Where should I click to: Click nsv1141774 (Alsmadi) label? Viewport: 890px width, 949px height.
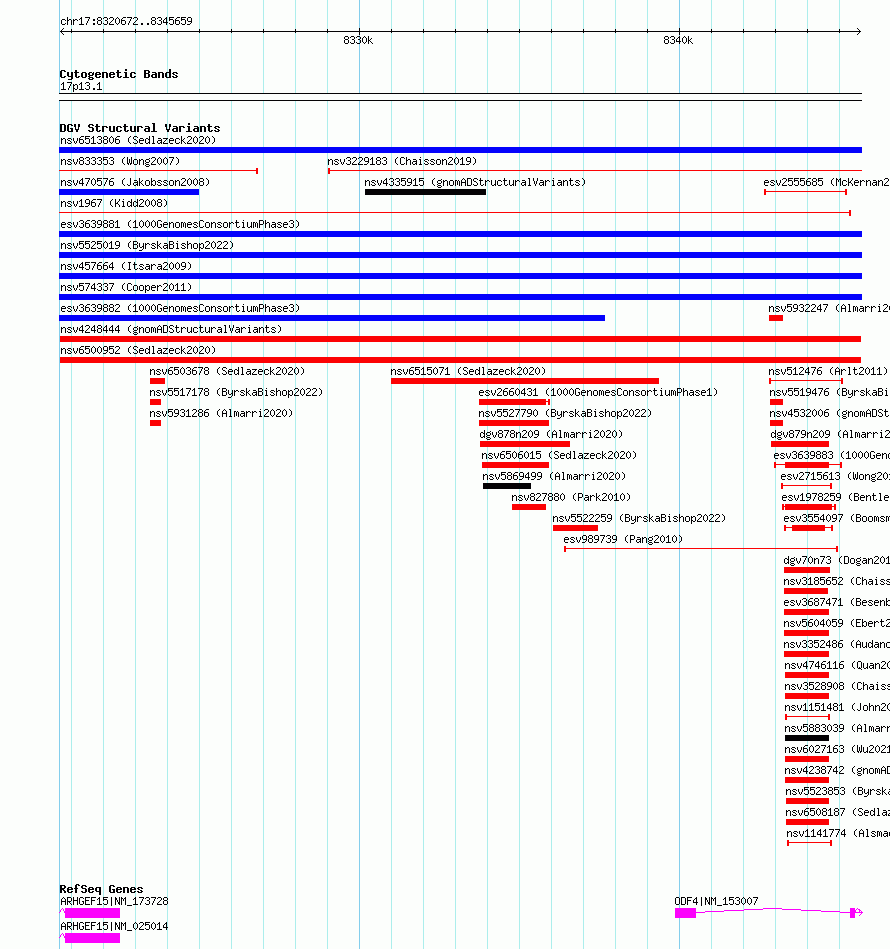[x=838, y=833]
